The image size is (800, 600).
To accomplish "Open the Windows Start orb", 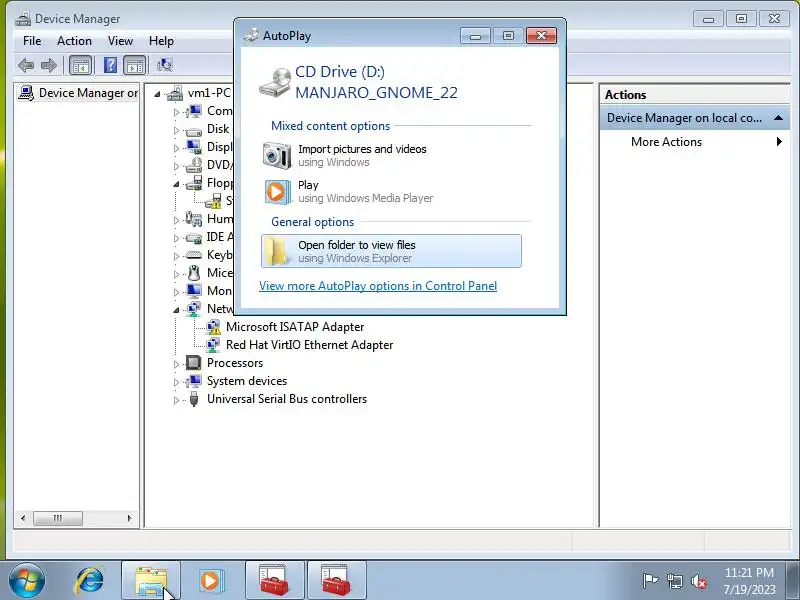I will 27,581.
